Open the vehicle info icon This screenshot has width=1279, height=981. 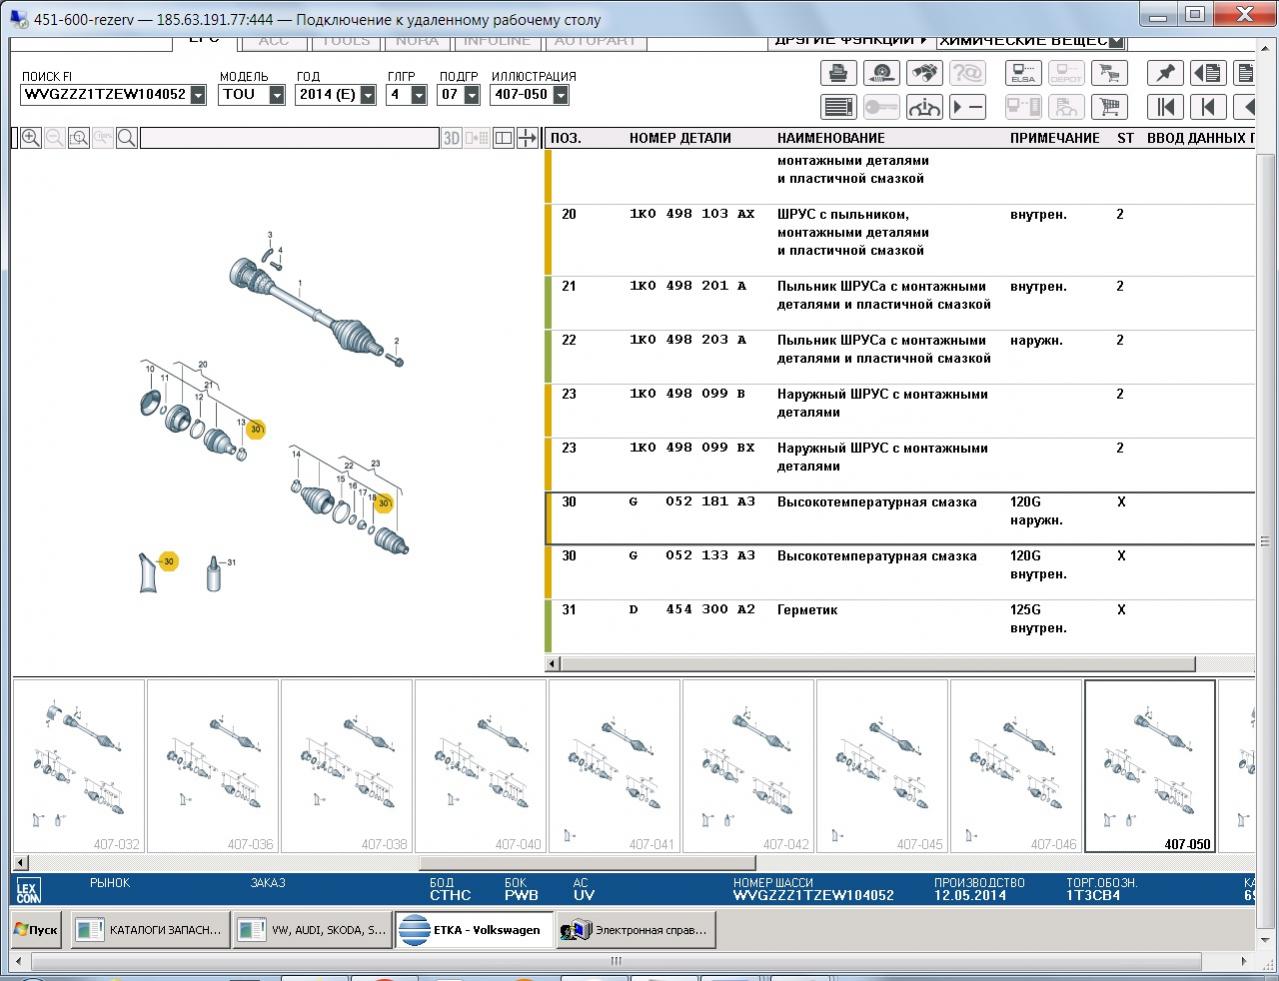[x=924, y=106]
